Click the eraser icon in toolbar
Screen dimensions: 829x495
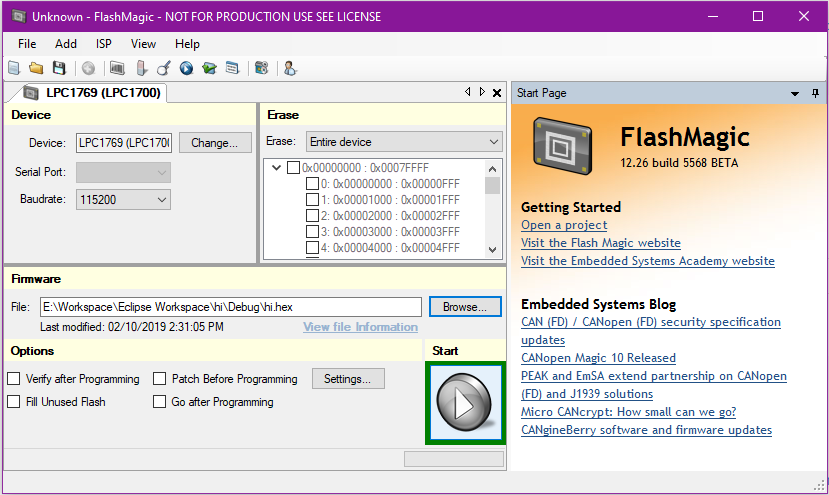(x=140, y=68)
